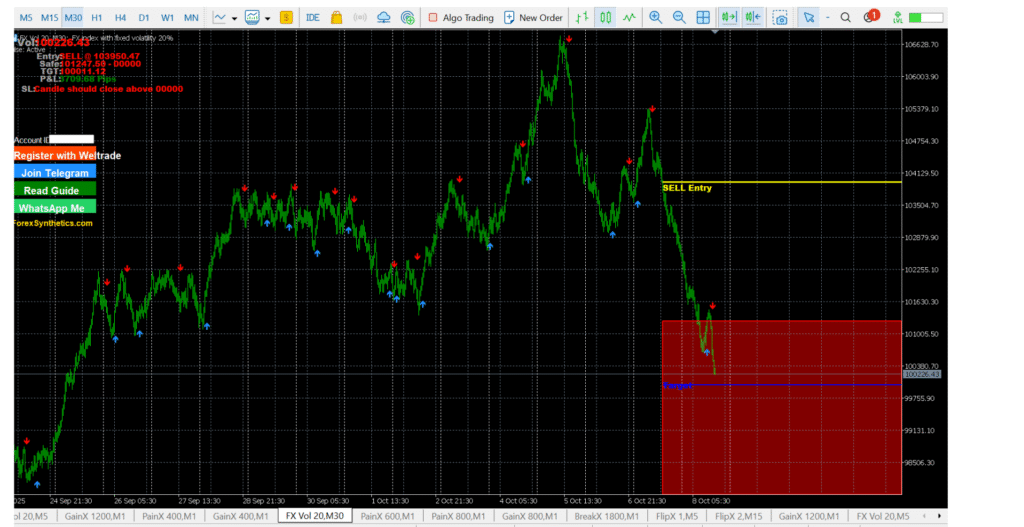Open the indicators list dropdown arrow

pos(268,17)
